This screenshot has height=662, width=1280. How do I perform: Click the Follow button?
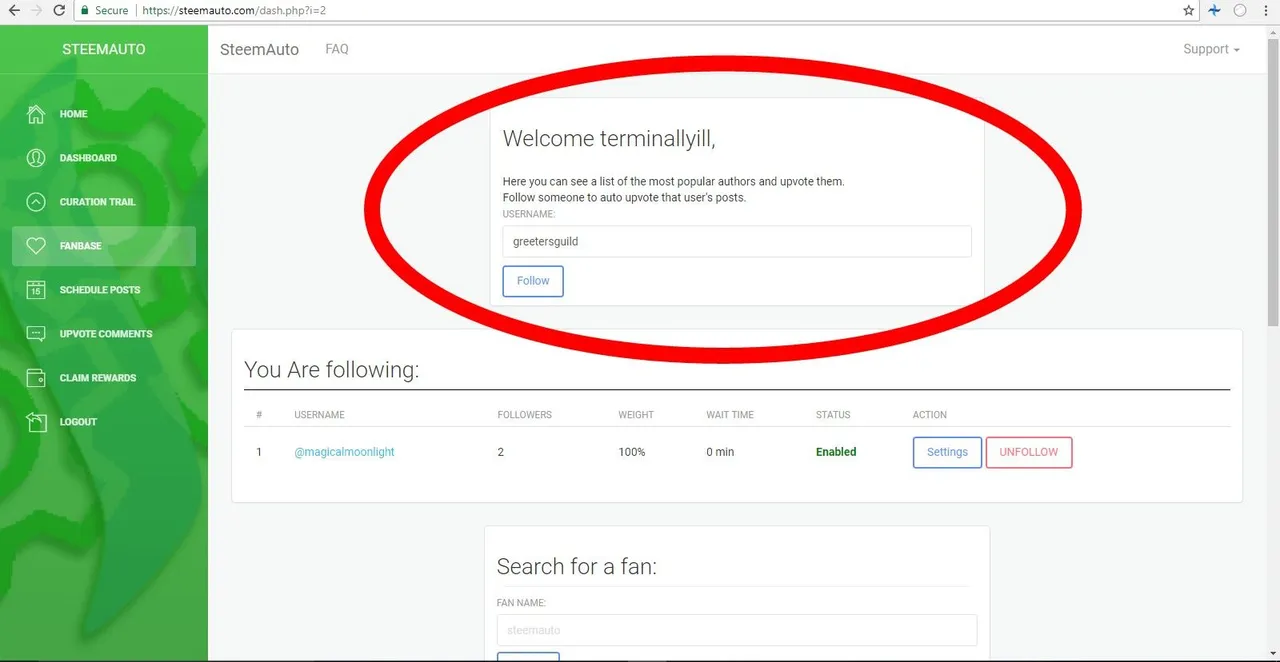(x=533, y=281)
